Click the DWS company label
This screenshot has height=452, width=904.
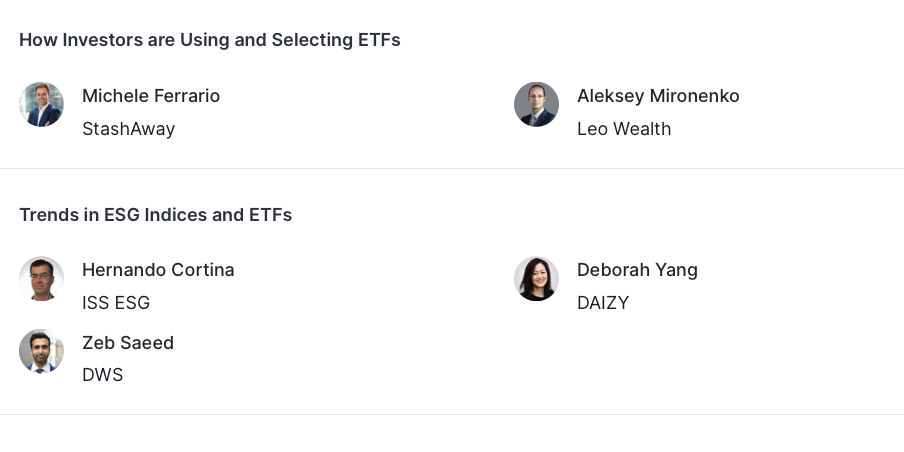pos(102,375)
